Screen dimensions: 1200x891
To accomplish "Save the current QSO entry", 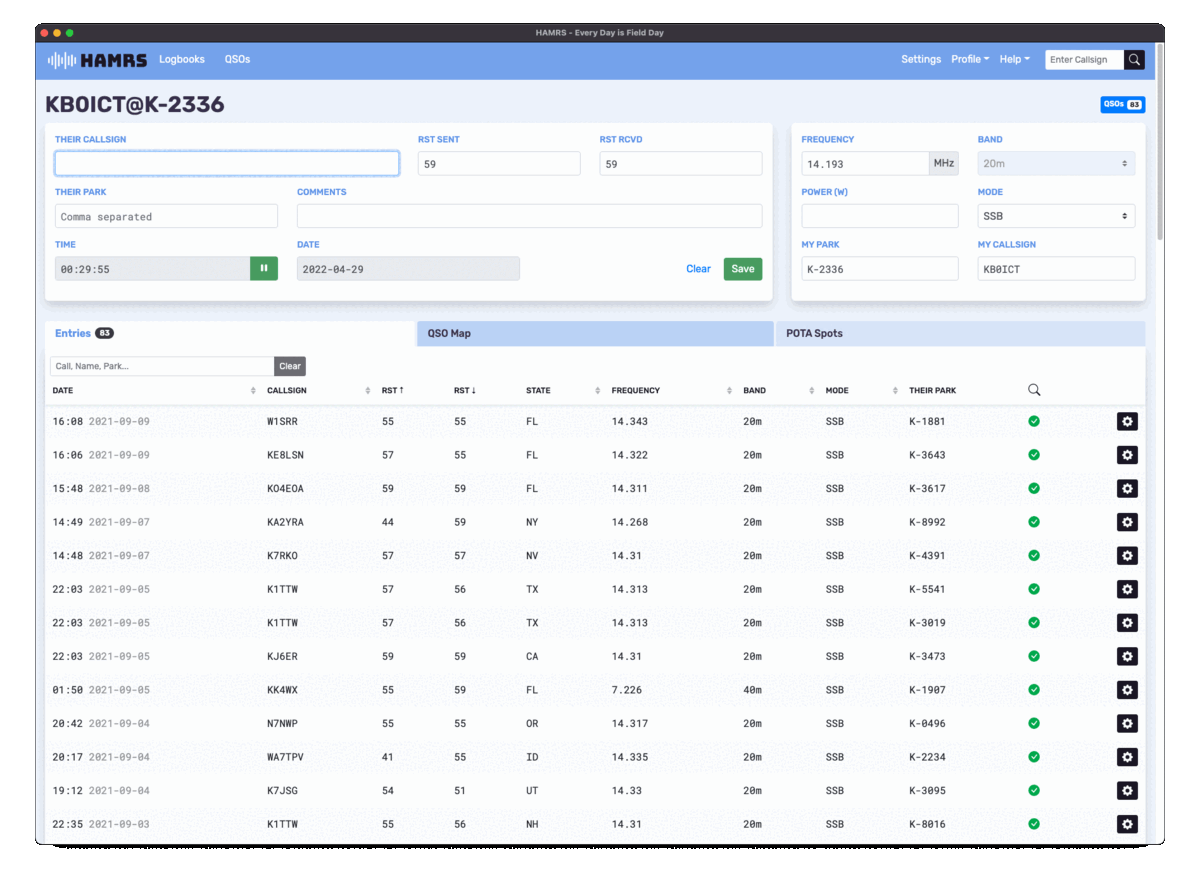I will pos(742,269).
